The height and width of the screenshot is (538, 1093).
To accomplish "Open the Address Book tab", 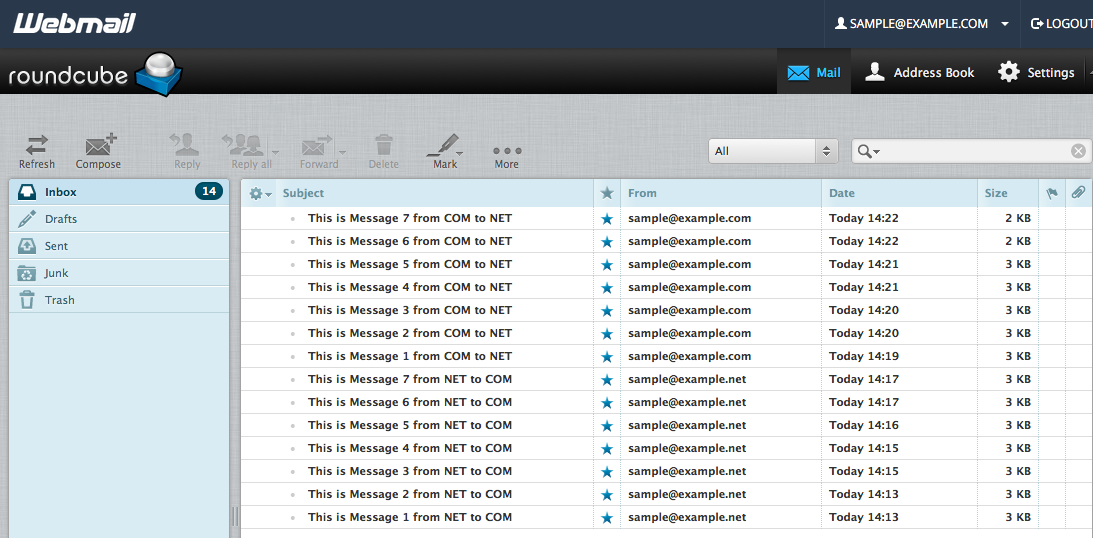I will pyautogui.click(x=919, y=72).
